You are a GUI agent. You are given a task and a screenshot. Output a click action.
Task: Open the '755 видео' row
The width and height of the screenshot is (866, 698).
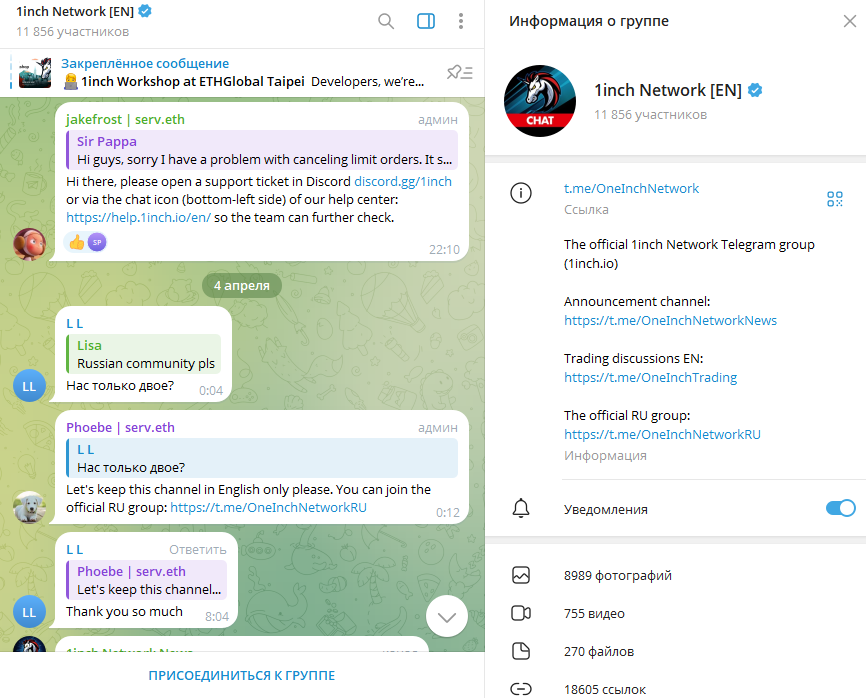tap(675, 614)
